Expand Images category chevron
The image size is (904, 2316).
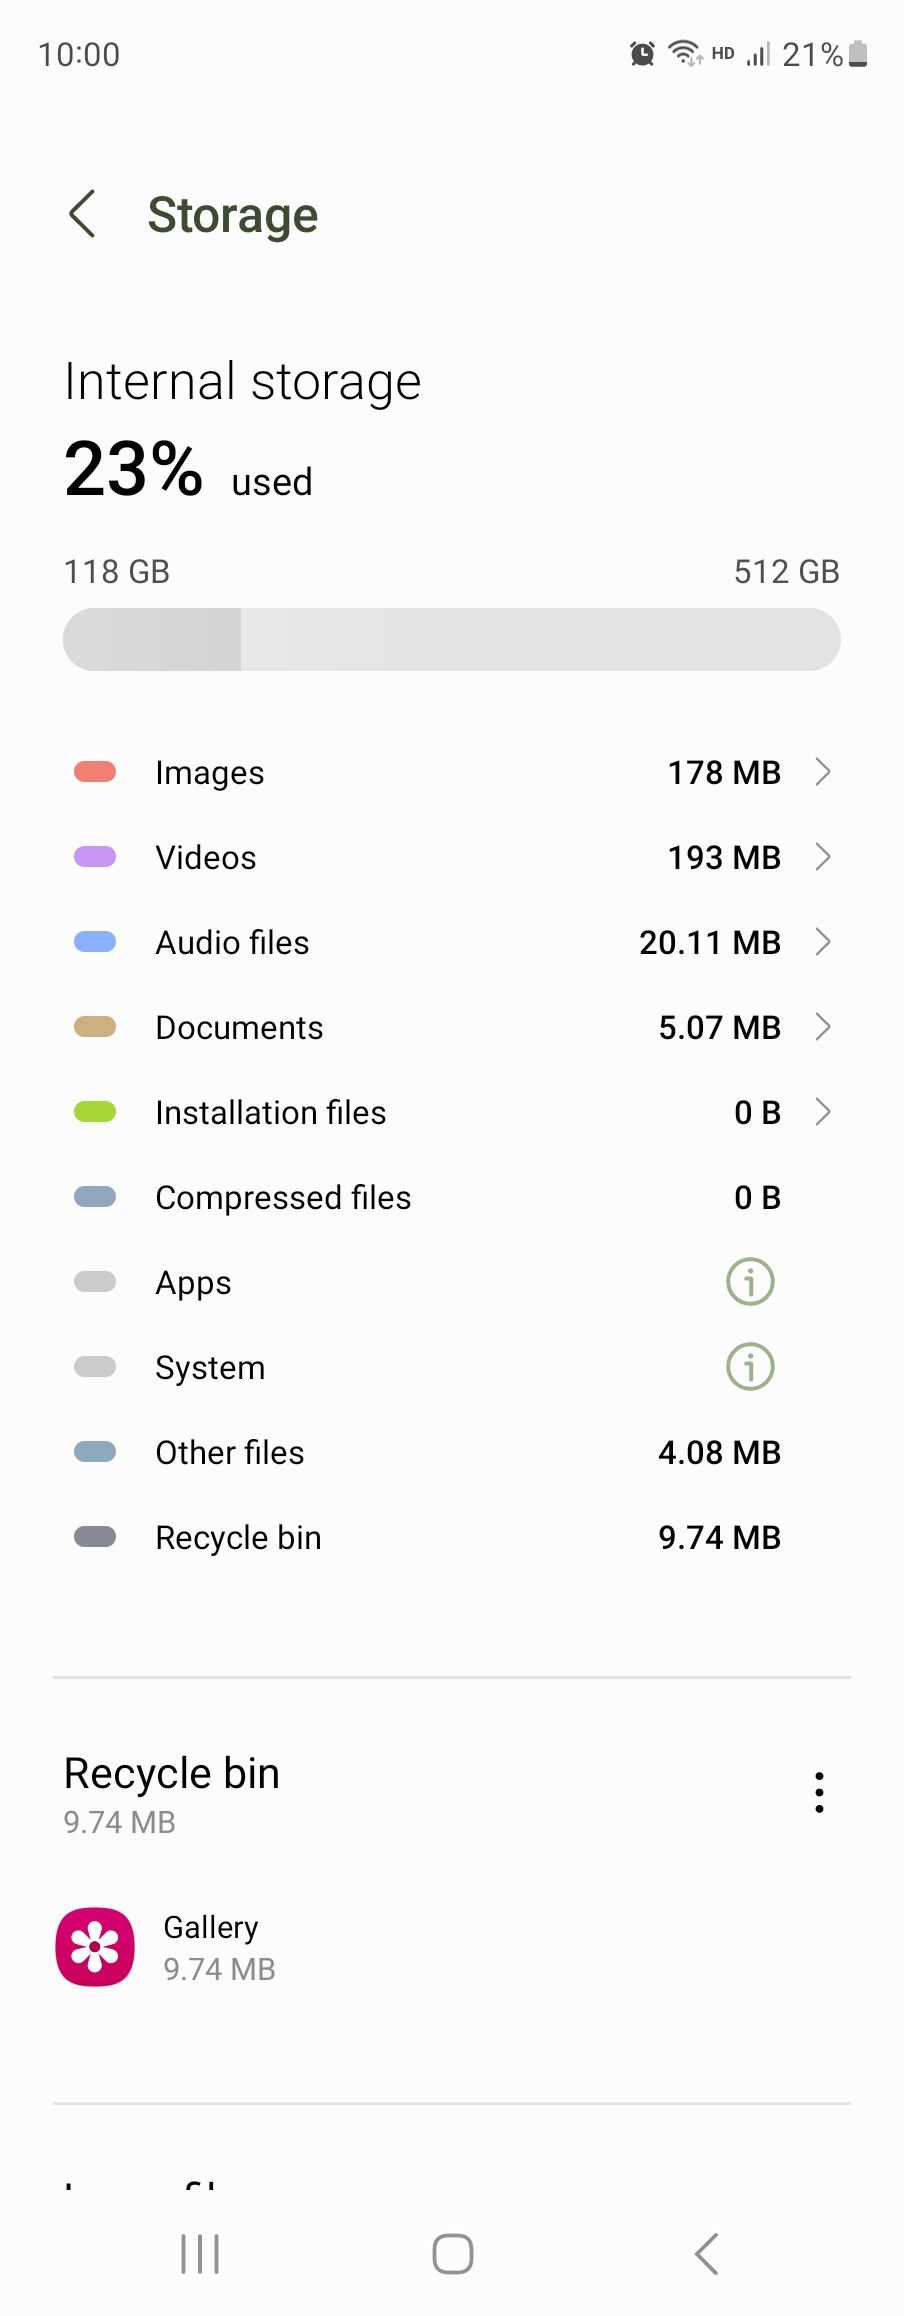pos(823,772)
